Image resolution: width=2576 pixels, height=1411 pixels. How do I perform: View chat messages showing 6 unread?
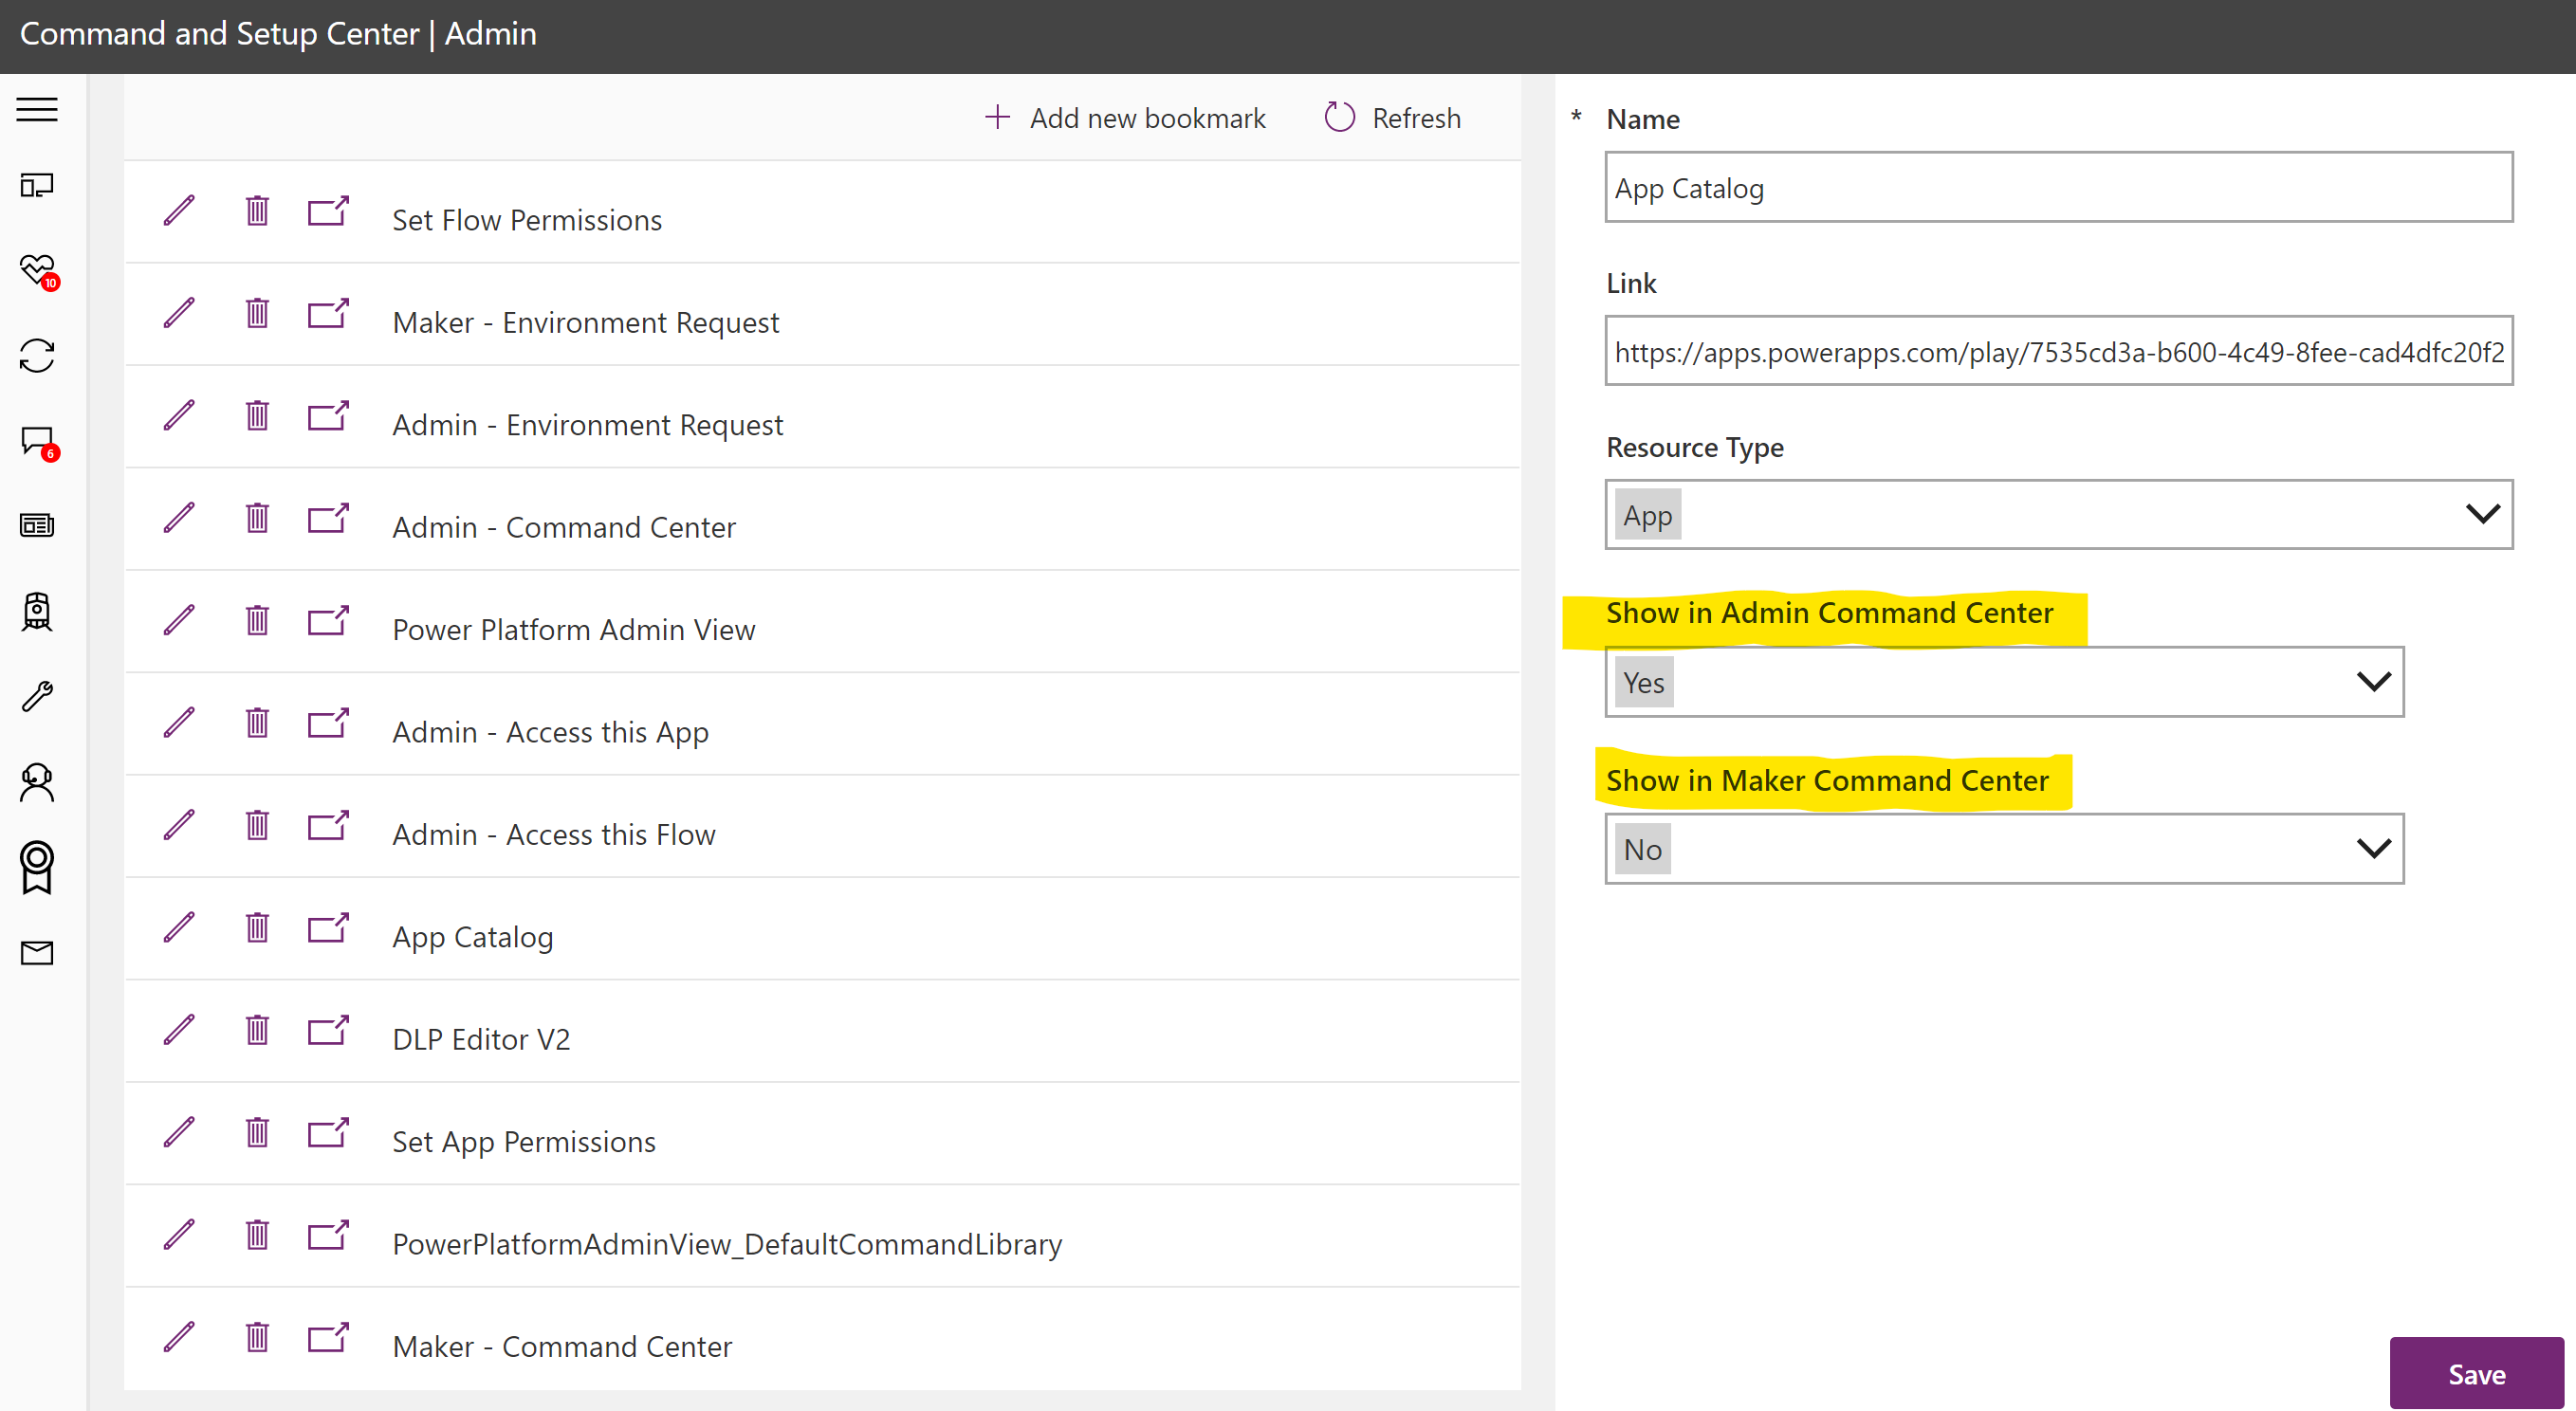pyautogui.click(x=36, y=440)
